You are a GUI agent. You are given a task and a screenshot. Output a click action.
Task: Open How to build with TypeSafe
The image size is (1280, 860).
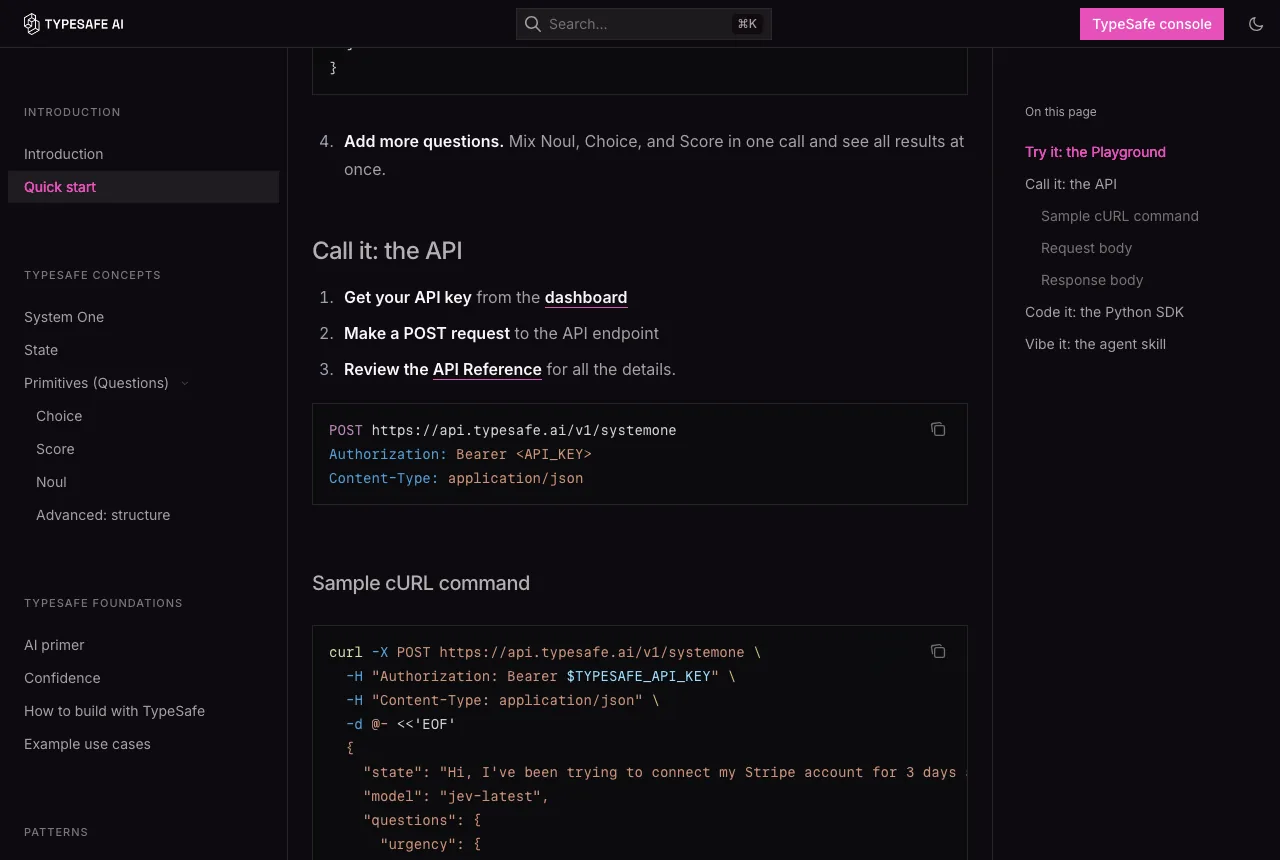[x=114, y=711]
